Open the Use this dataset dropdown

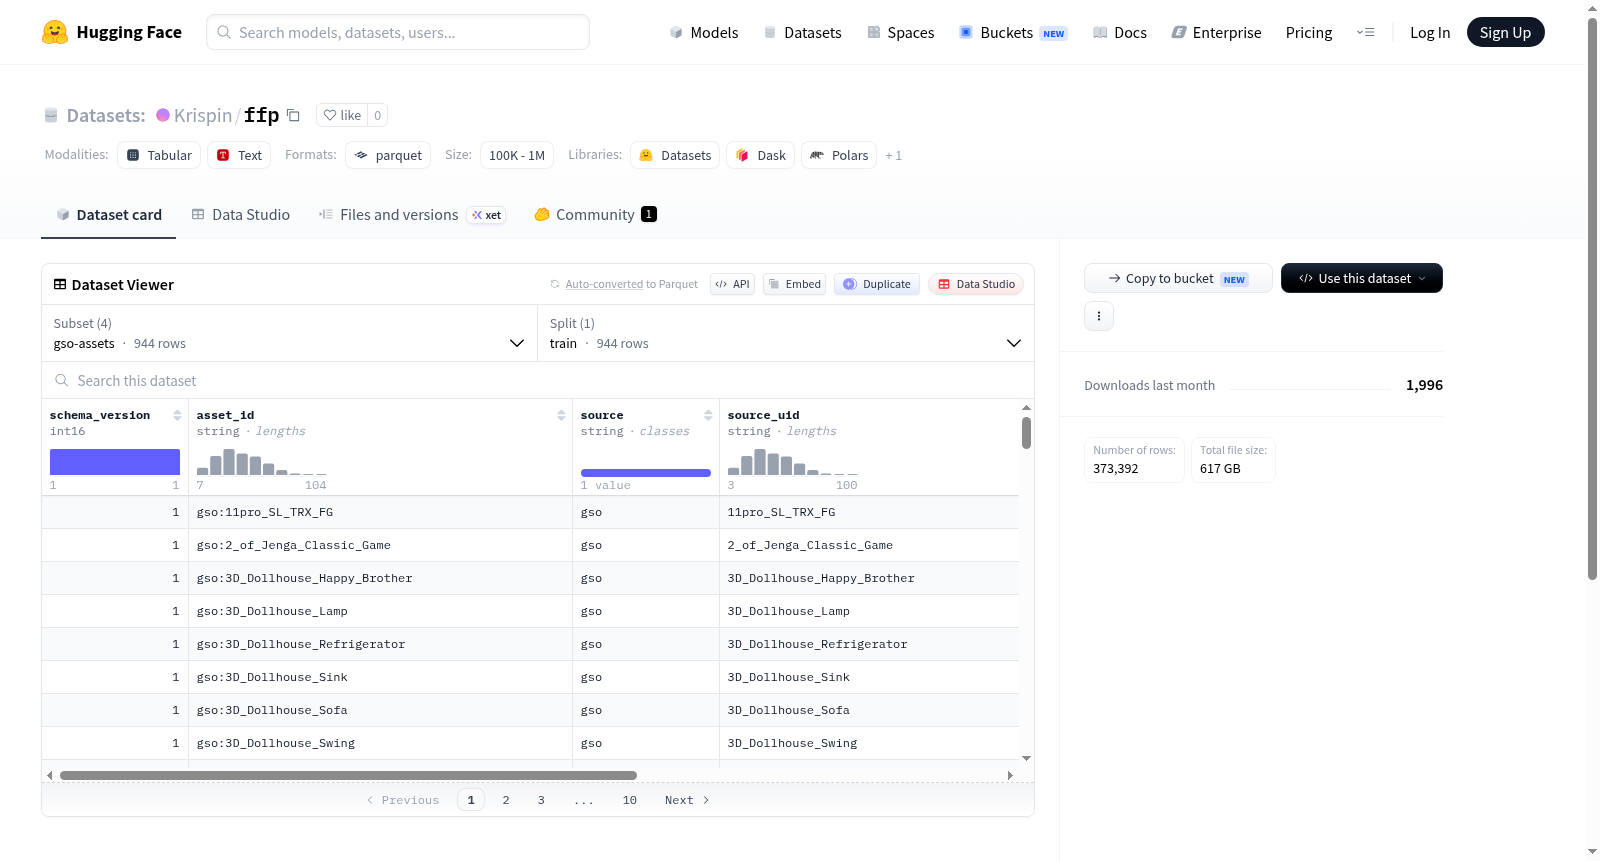tap(1362, 278)
